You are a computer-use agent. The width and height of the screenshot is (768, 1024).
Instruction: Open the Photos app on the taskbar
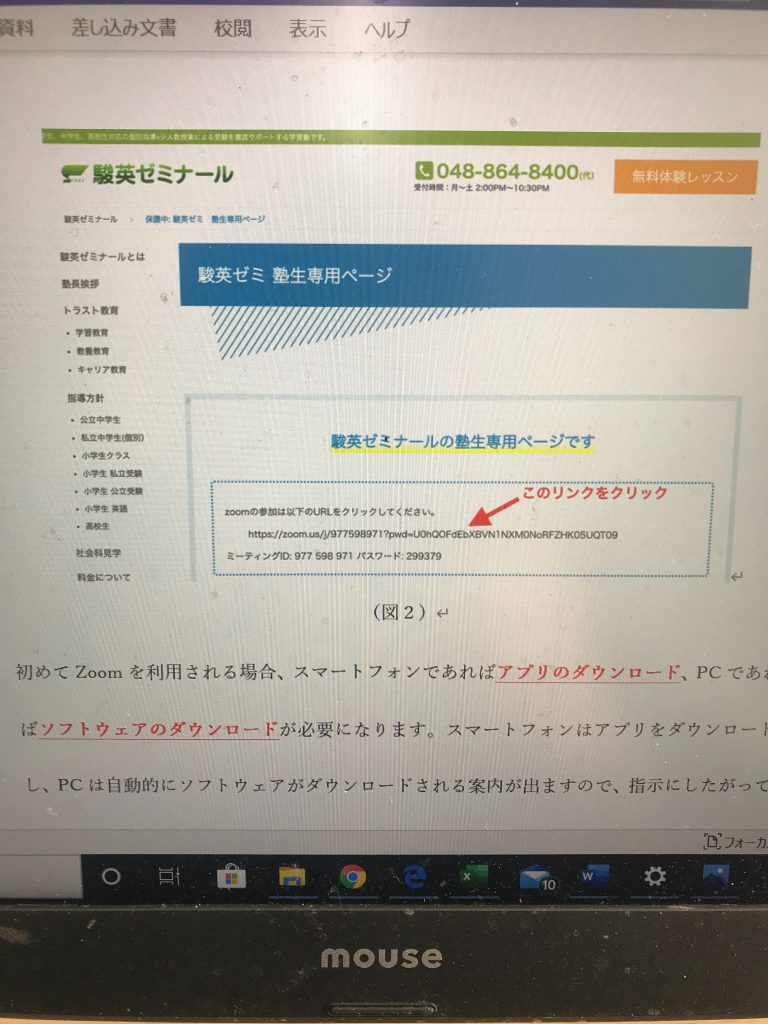point(716,876)
